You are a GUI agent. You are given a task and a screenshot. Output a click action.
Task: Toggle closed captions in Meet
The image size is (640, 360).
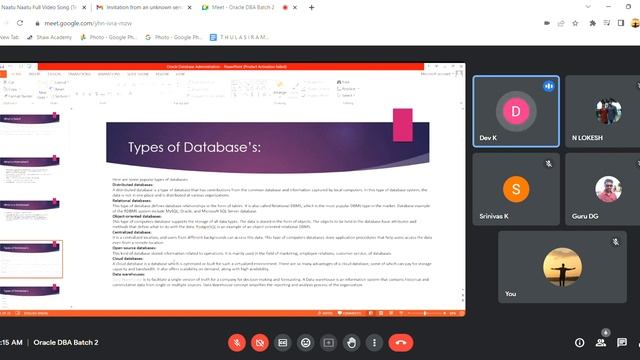click(x=282, y=343)
